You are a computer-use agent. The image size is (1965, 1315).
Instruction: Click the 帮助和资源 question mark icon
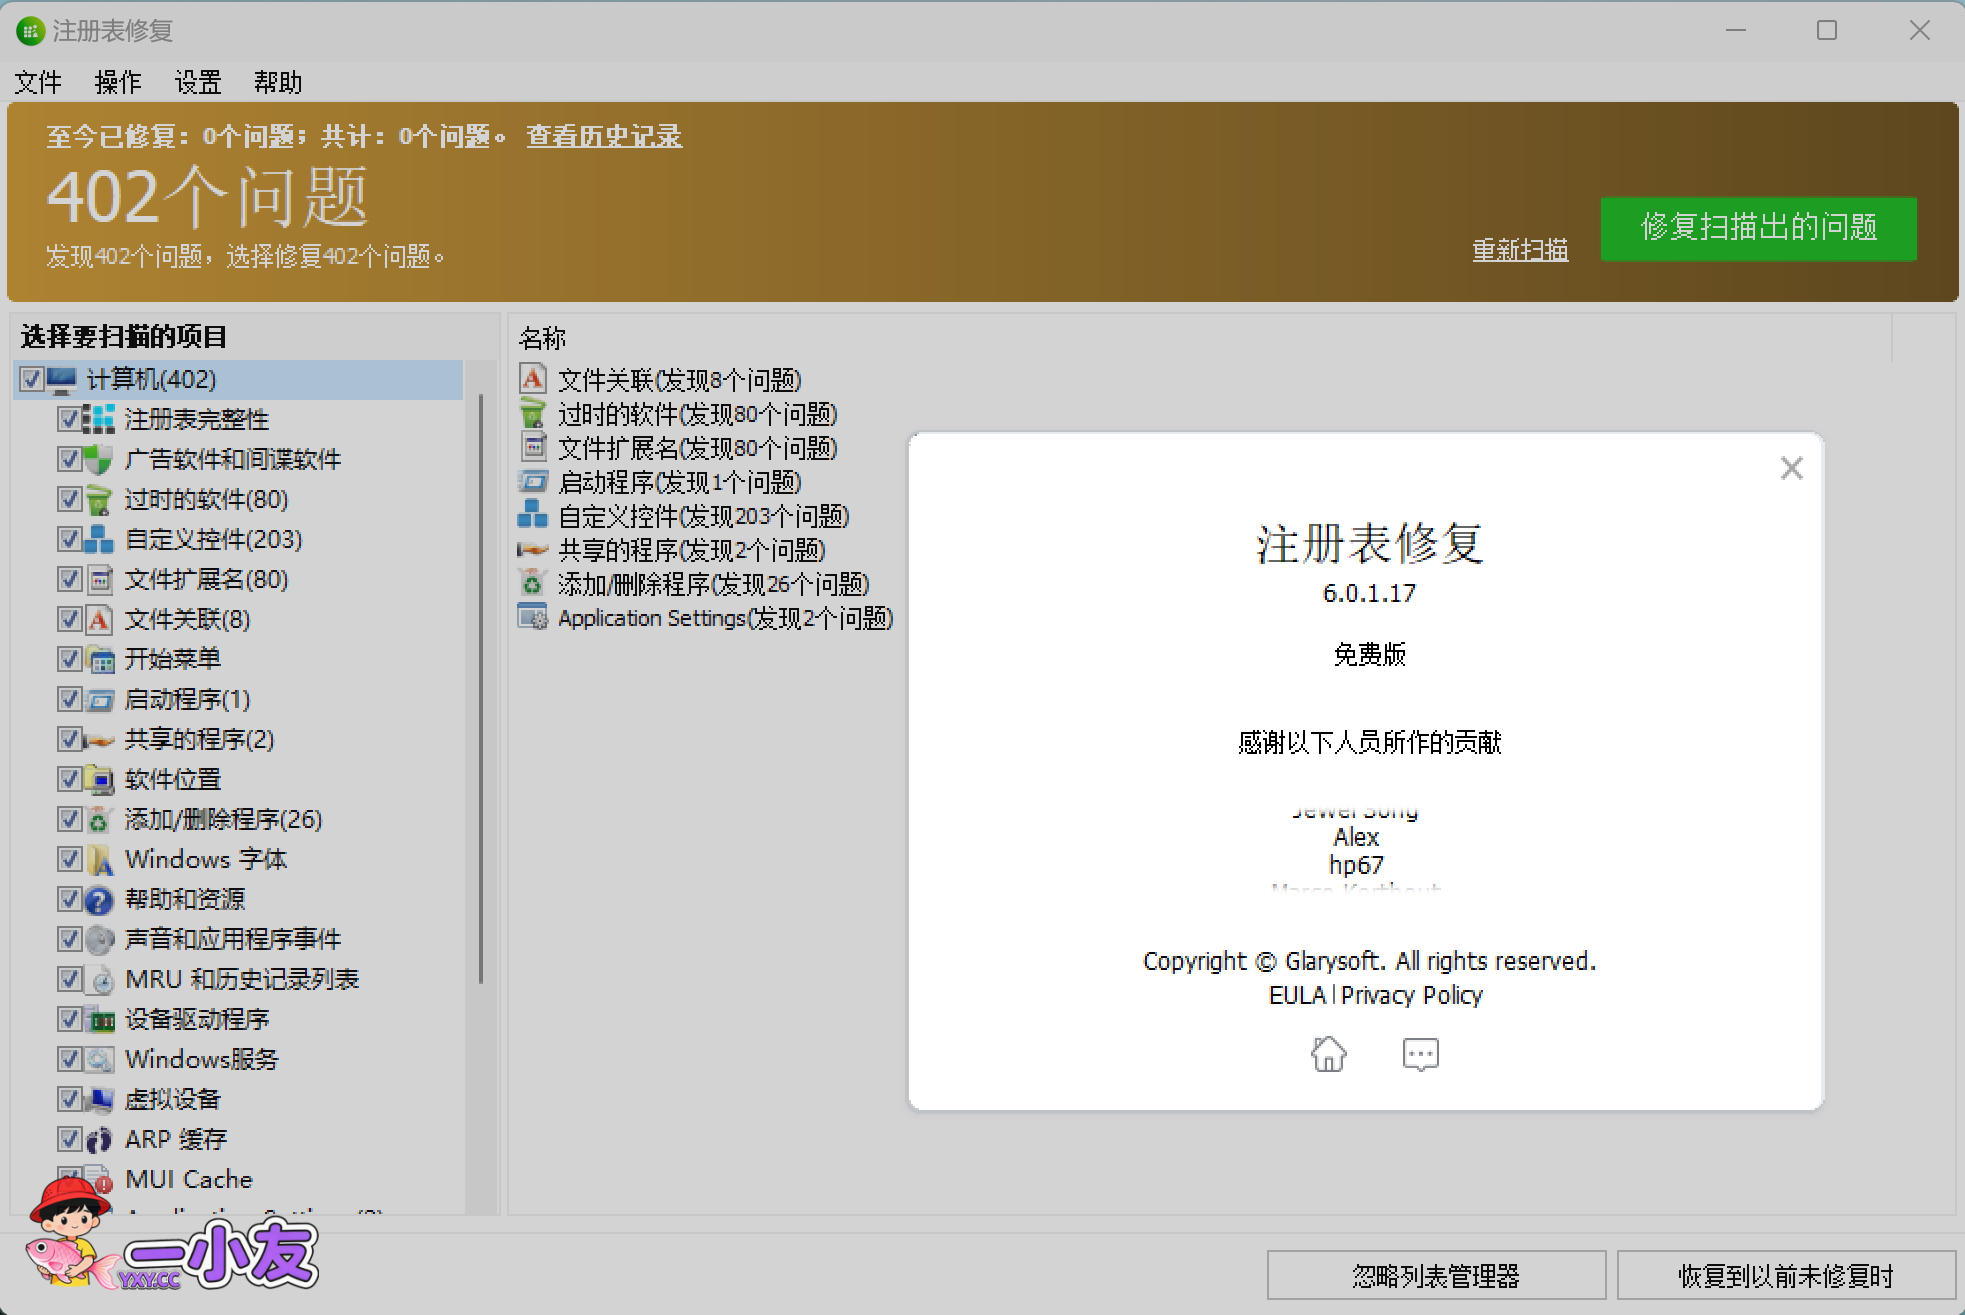(x=99, y=899)
